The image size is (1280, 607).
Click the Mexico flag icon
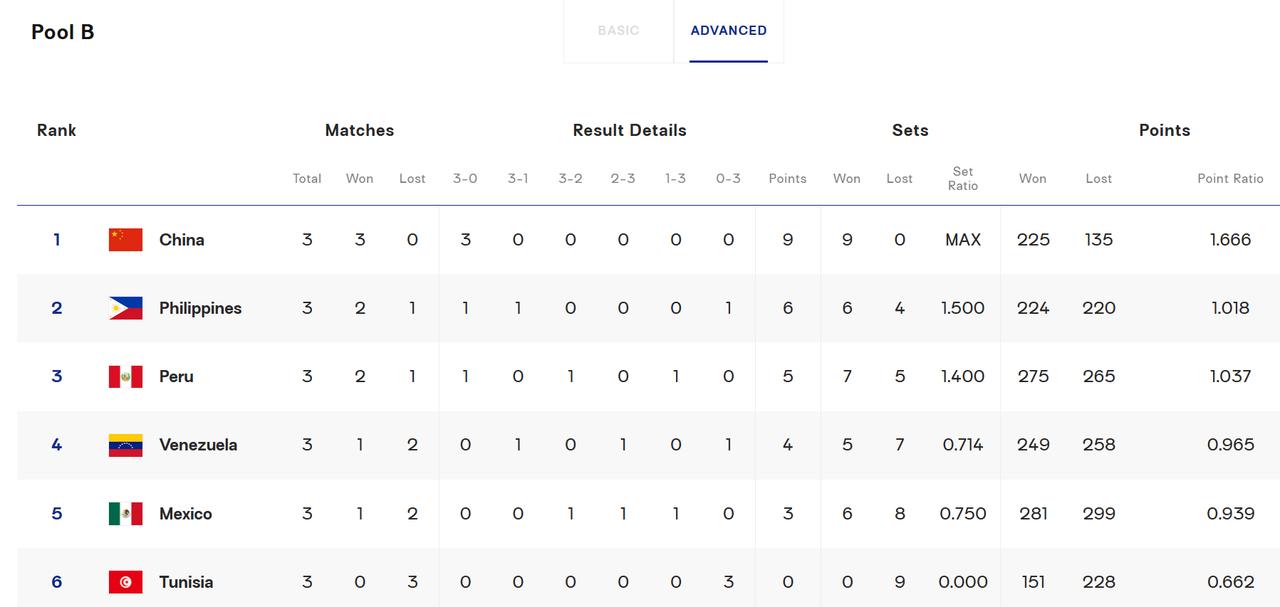pyautogui.click(x=126, y=513)
